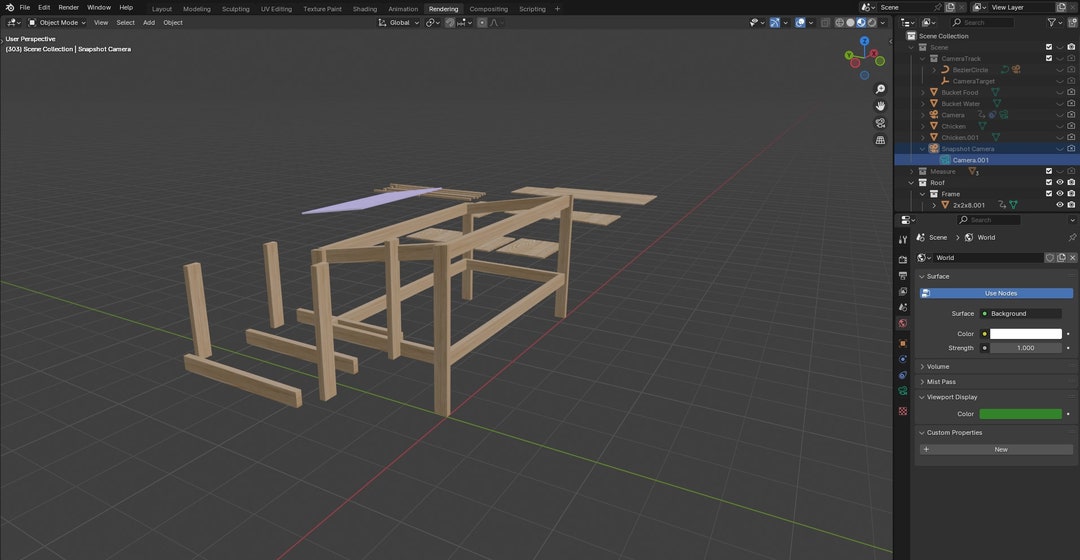Open the Object Data camera properties tab
This screenshot has height=560, width=1080.
point(903,391)
